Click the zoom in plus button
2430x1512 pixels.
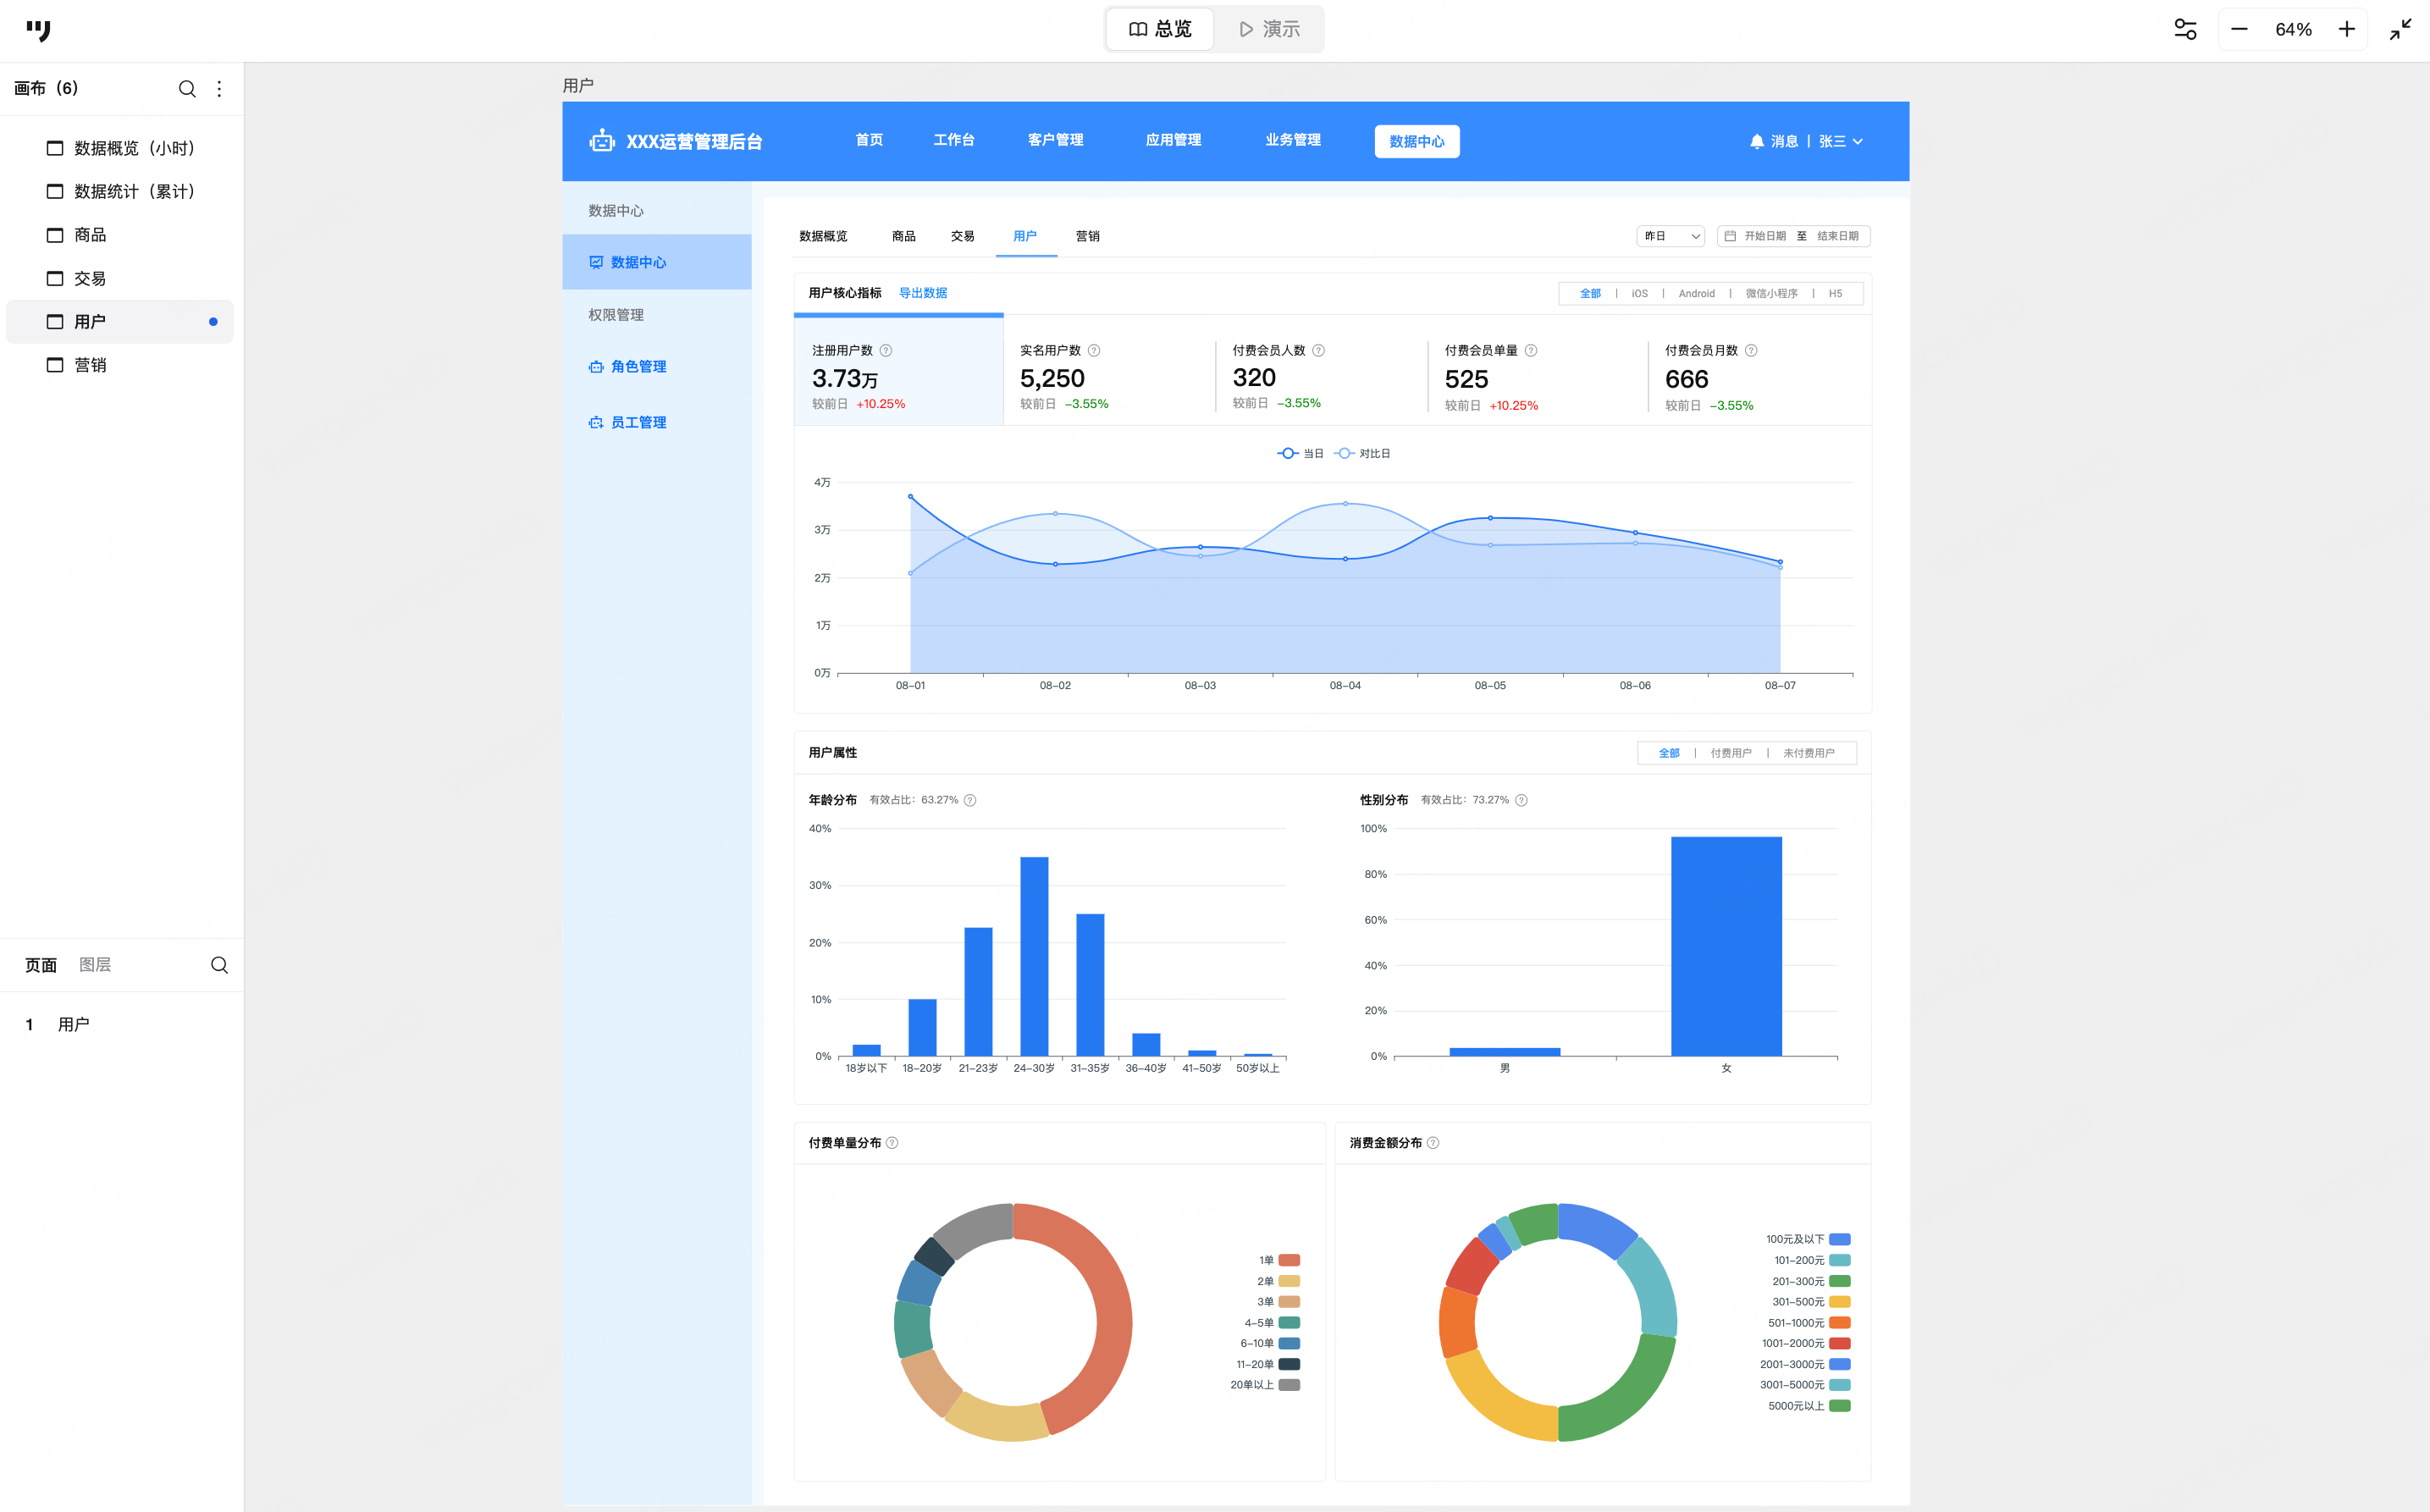click(2346, 30)
